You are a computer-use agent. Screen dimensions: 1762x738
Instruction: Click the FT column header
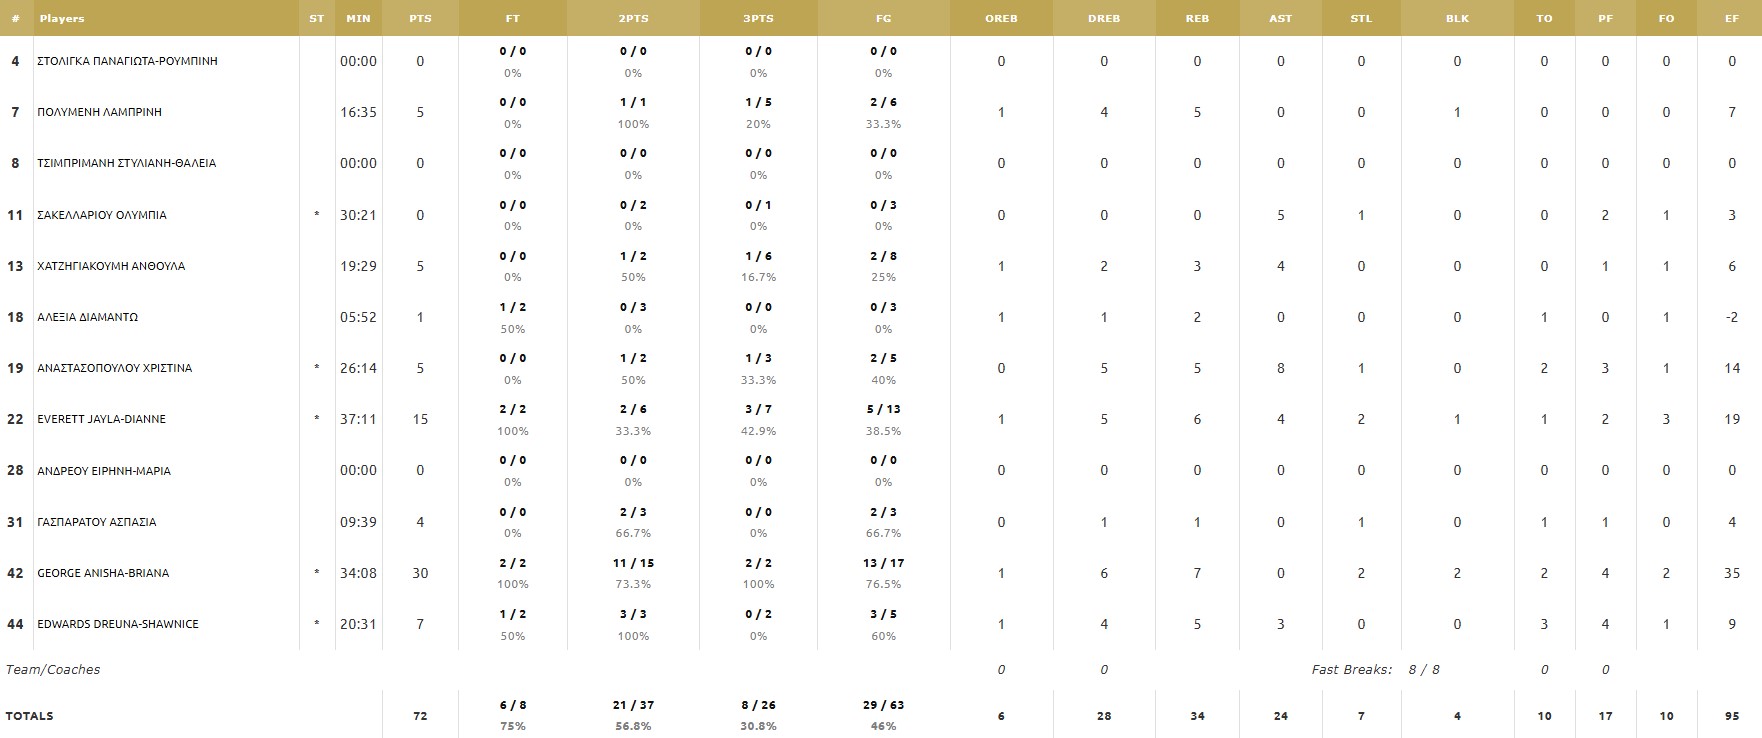click(x=513, y=18)
